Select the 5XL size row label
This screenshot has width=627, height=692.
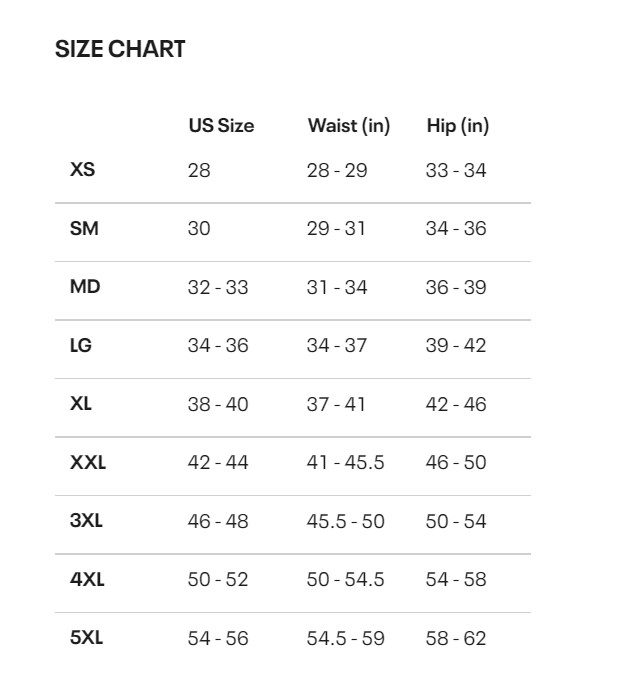(x=87, y=638)
